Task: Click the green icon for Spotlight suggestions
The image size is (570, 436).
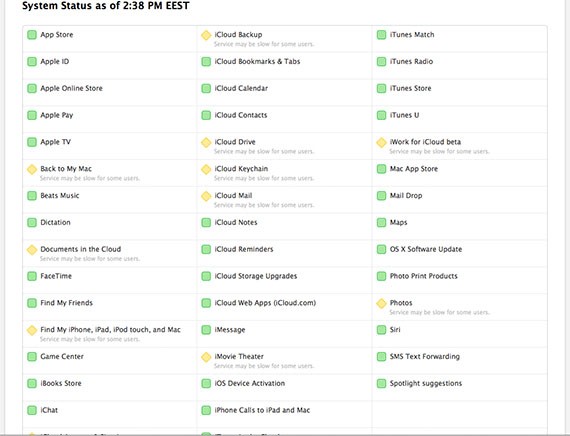Action: coord(381,384)
